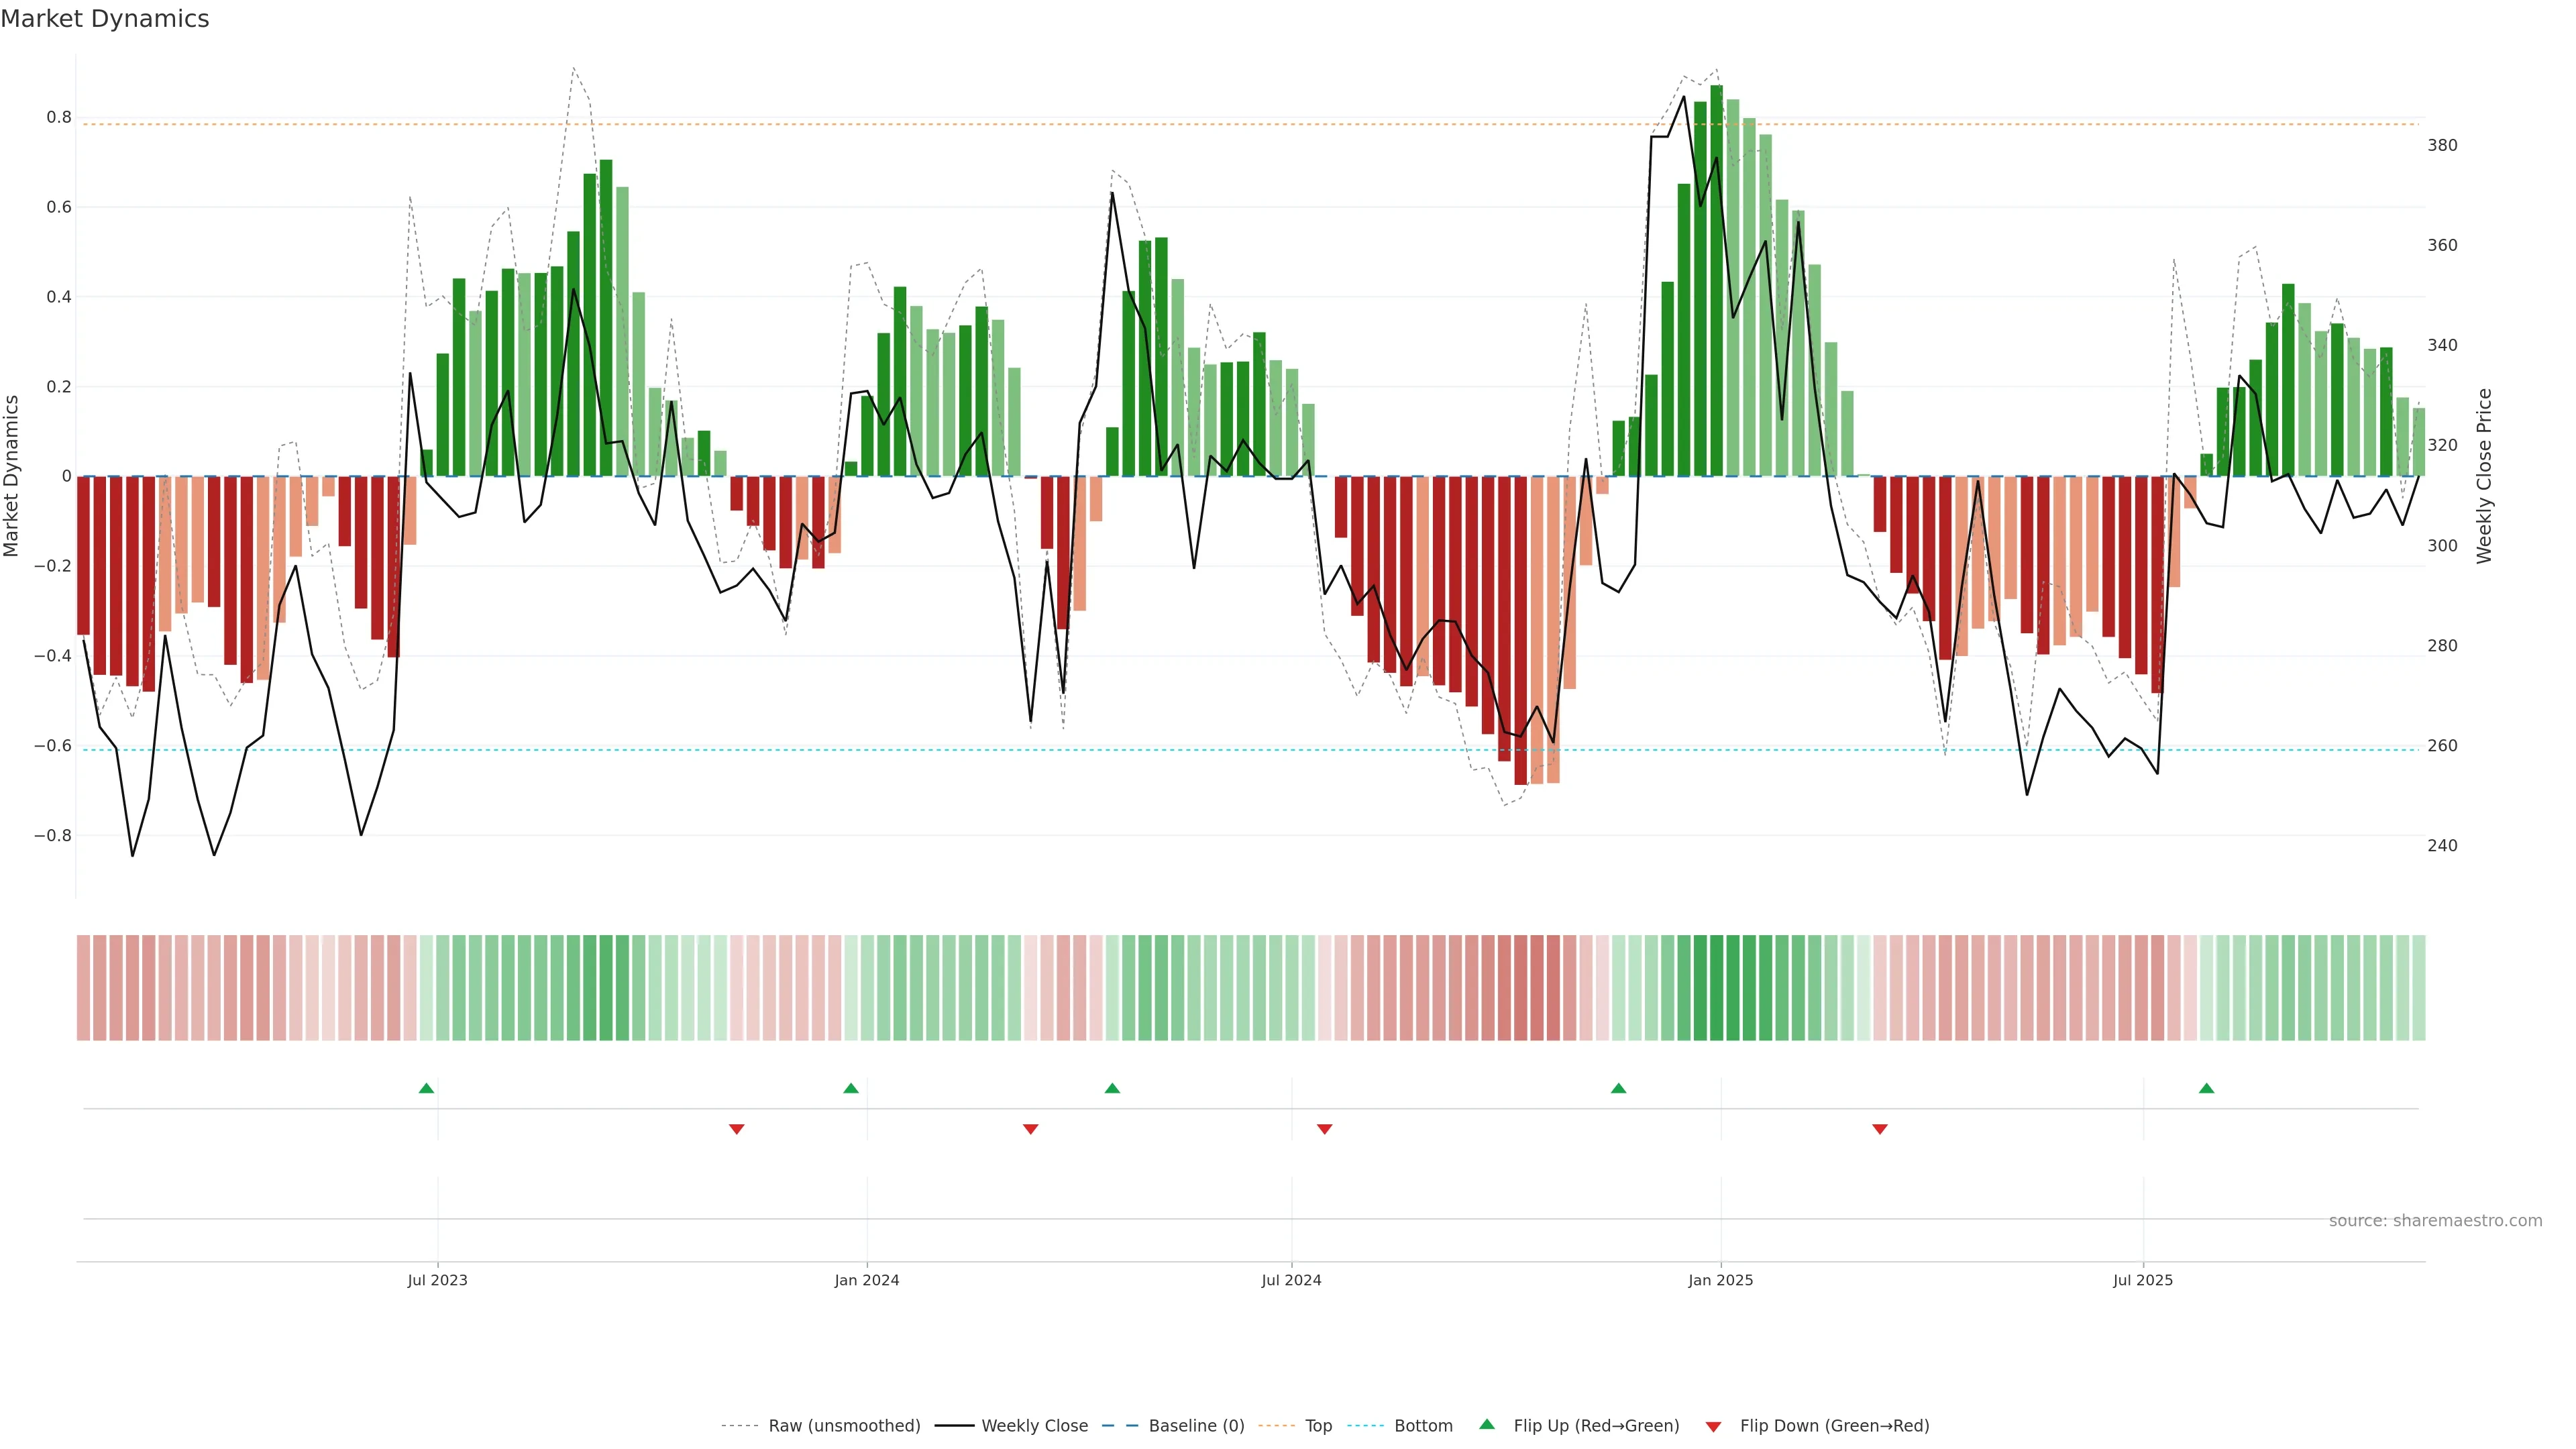Click the flip-up triangle marker before Jan 2024
This screenshot has width=2576, height=1449.
click(x=851, y=1088)
